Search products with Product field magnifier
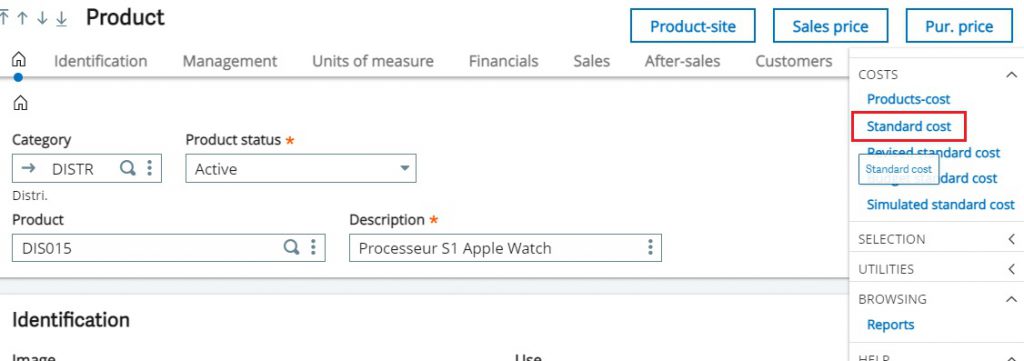 pyautogui.click(x=291, y=247)
